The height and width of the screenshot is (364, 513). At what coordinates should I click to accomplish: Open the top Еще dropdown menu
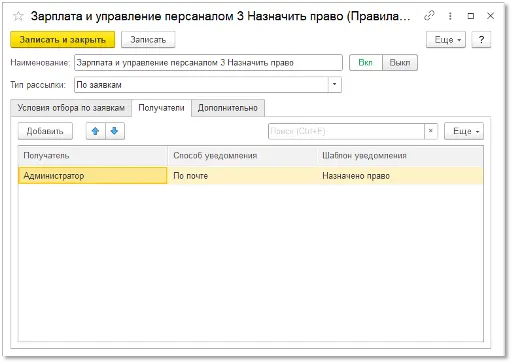446,40
